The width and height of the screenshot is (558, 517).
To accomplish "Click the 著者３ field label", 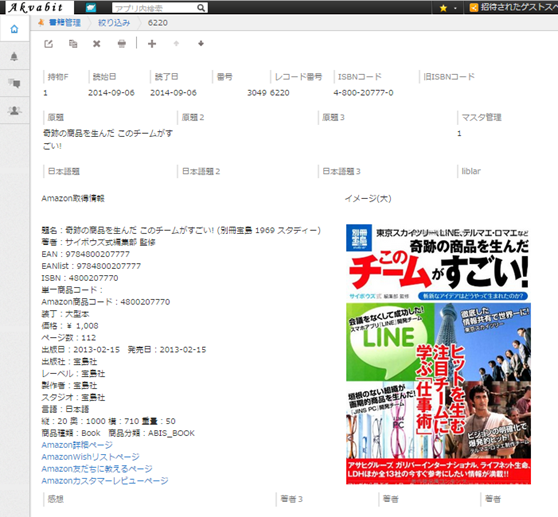I will (291, 499).
